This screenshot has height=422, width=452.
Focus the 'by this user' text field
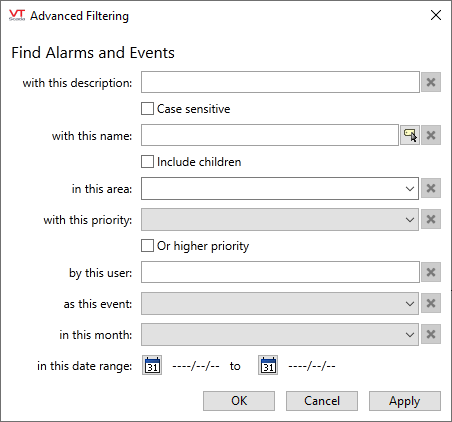pos(280,272)
